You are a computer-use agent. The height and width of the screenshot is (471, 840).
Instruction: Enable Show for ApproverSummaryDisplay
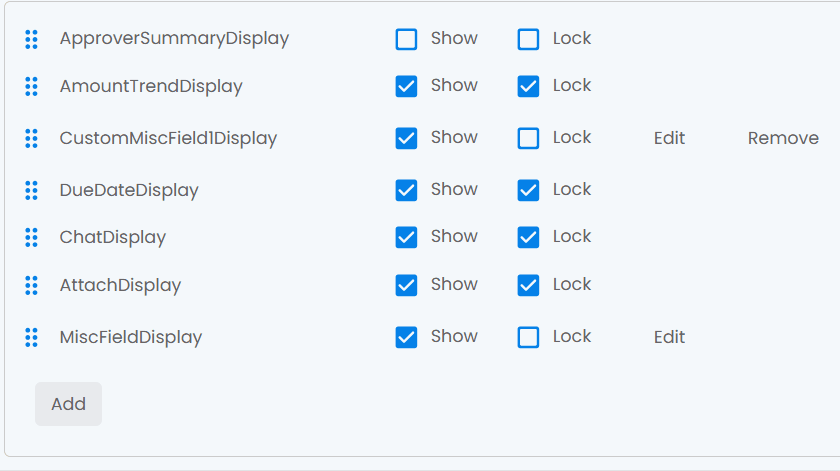[406, 39]
